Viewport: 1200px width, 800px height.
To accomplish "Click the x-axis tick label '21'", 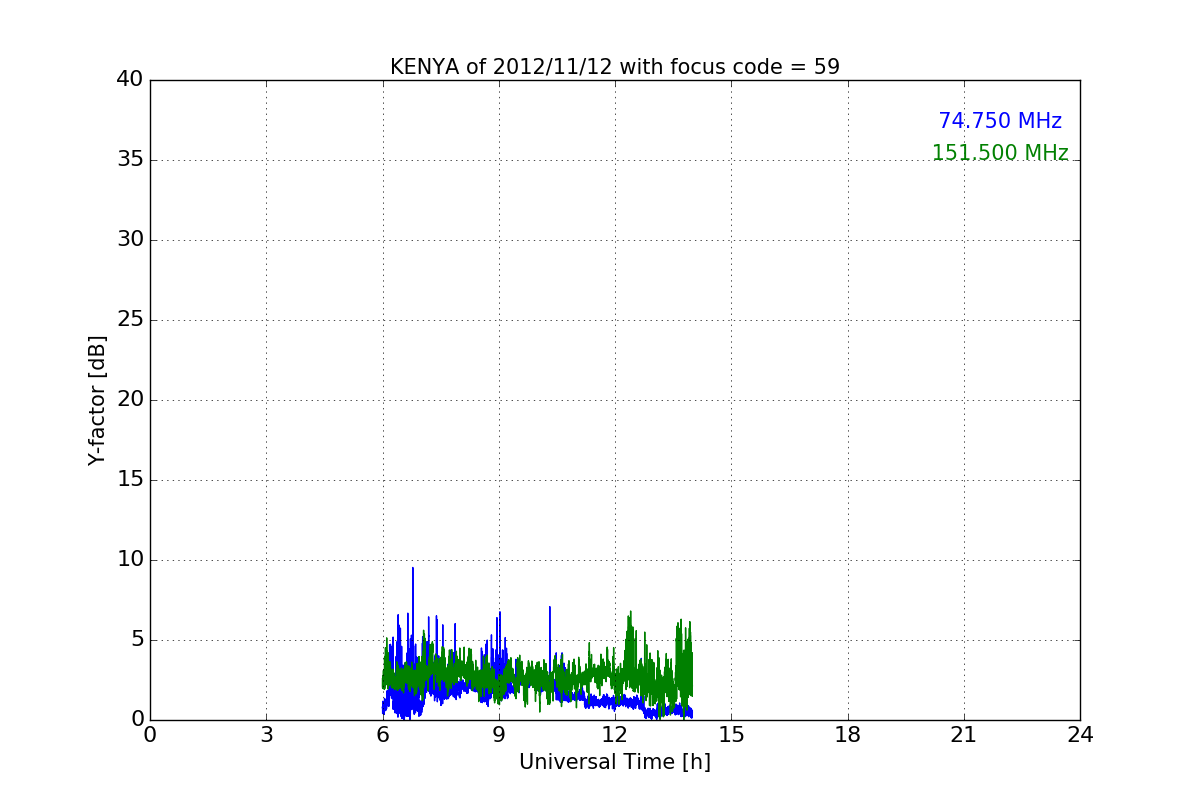I will (x=964, y=735).
